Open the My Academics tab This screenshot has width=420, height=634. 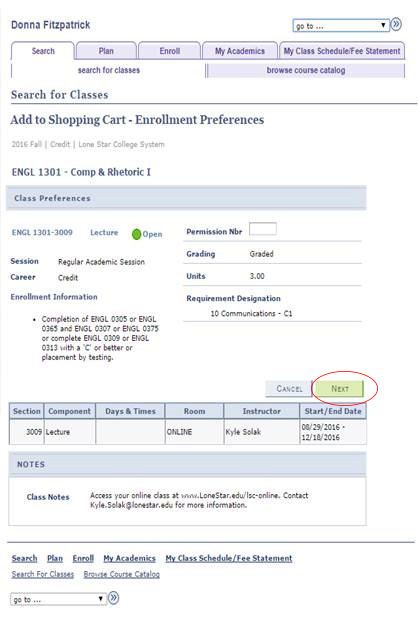point(240,51)
